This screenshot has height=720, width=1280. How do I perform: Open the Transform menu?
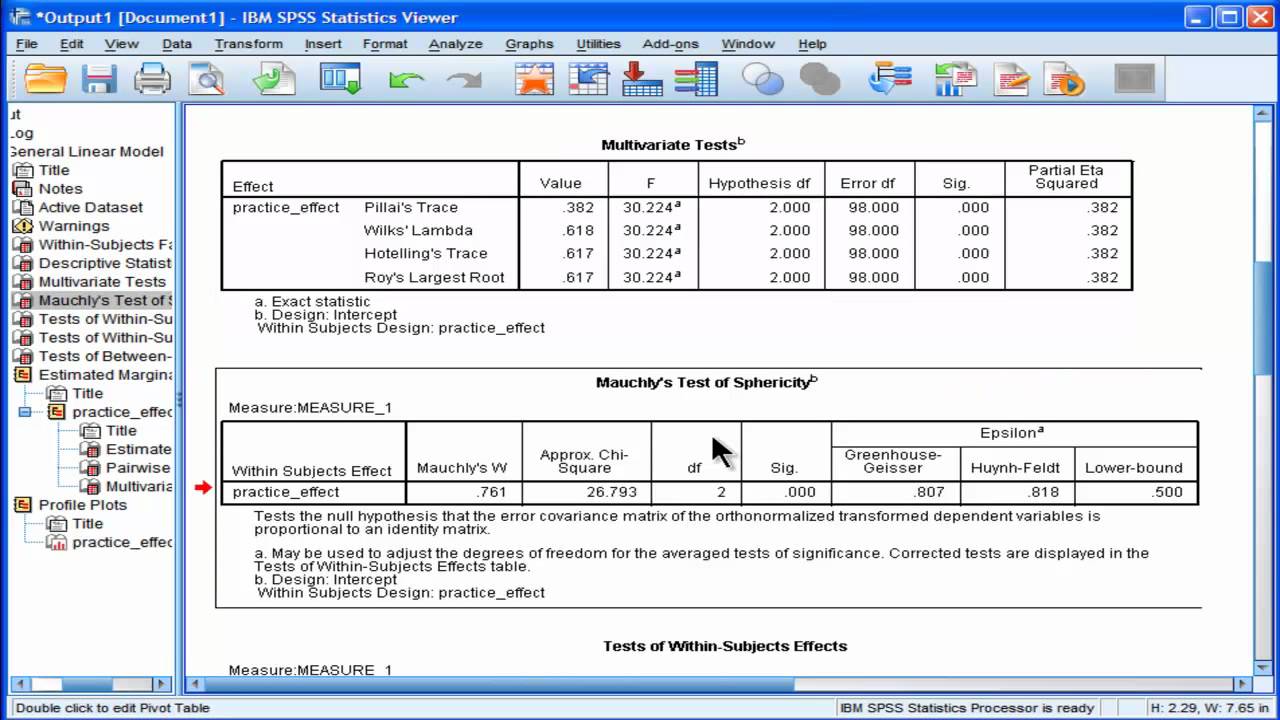coord(248,44)
